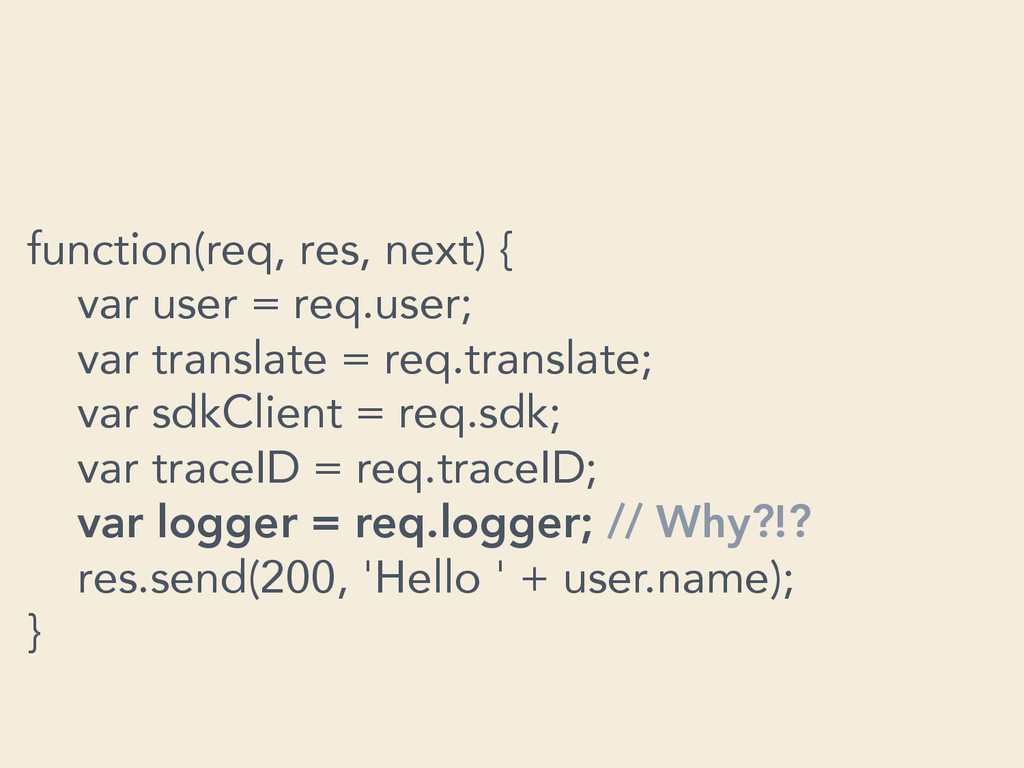Click 'req.sdk;' expression
This screenshot has width=1024, height=768.
click(479, 415)
